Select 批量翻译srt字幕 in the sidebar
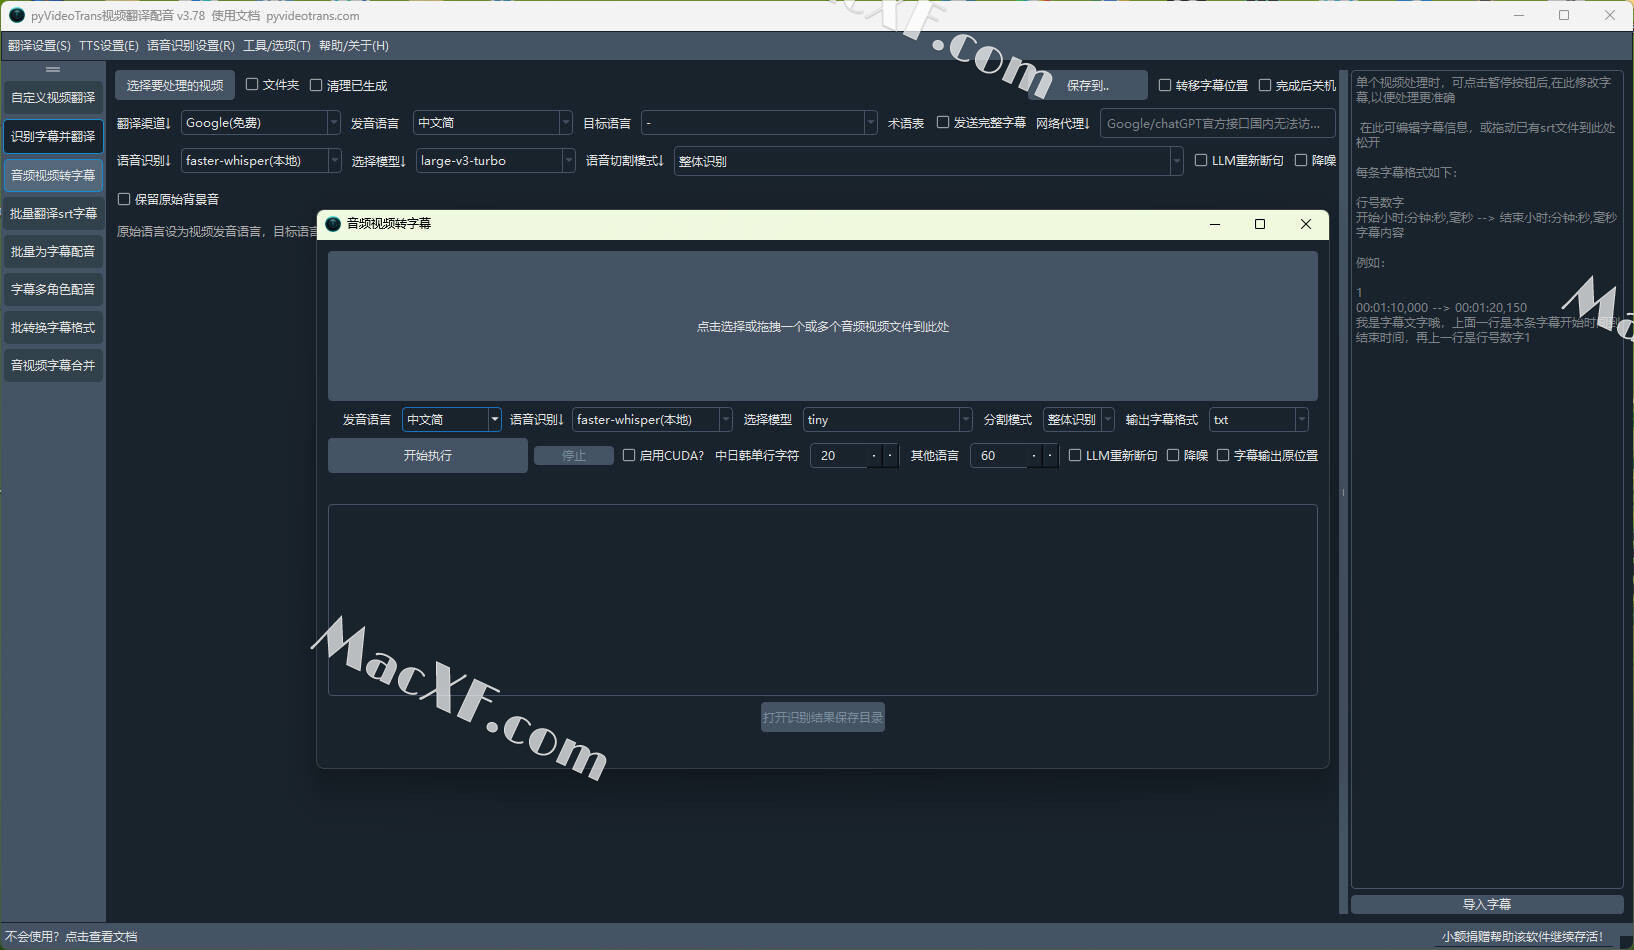This screenshot has width=1634, height=950. coord(53,213)
